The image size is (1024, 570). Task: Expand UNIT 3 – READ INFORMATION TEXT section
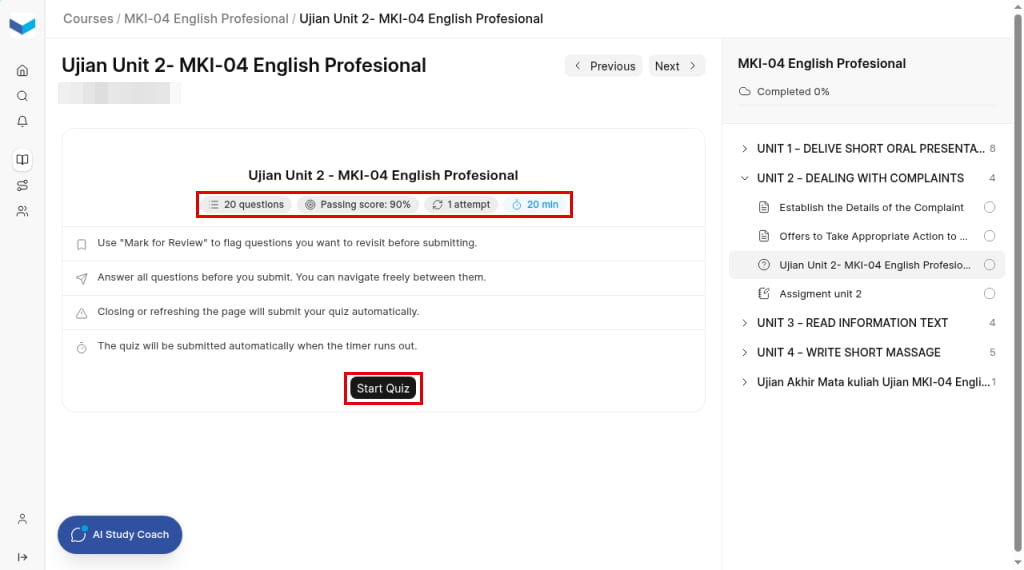869,323
